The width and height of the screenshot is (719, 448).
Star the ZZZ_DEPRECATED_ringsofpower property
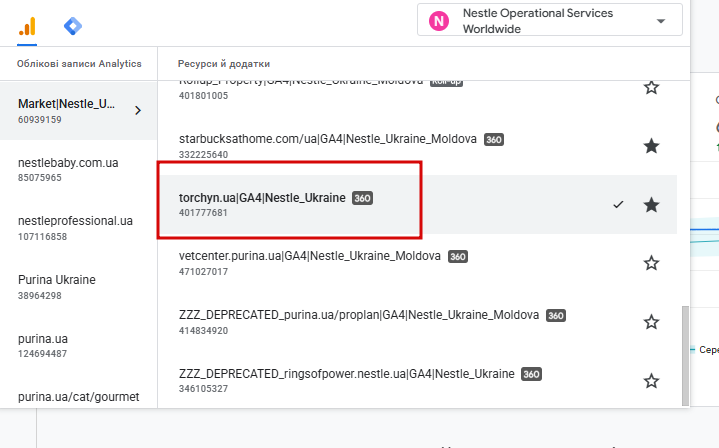(x=651, y=381)
